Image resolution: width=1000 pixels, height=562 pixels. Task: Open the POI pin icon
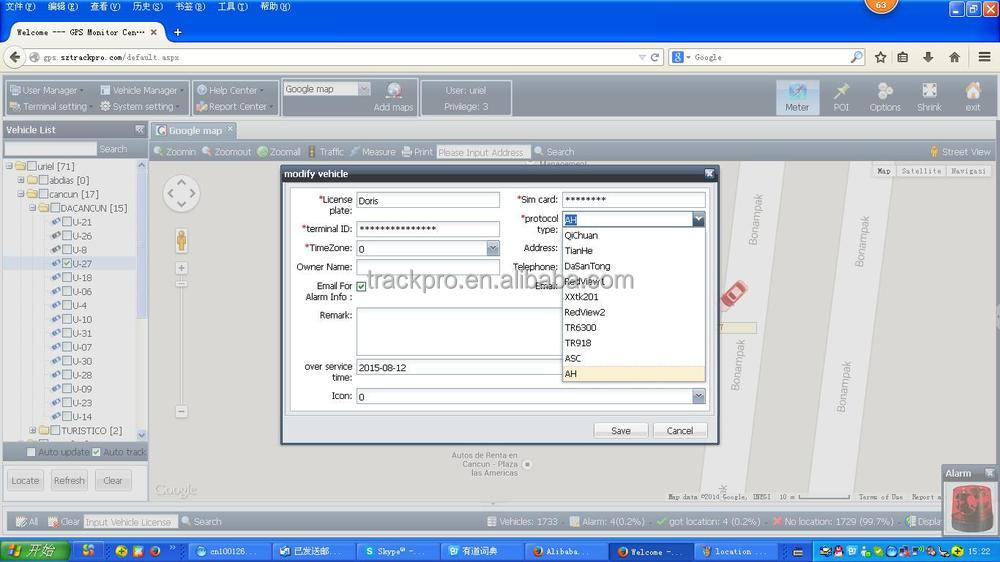(x=841, y=92)
